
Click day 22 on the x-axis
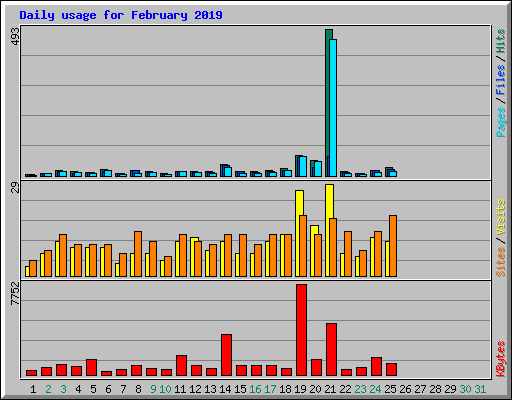[345, 389]
